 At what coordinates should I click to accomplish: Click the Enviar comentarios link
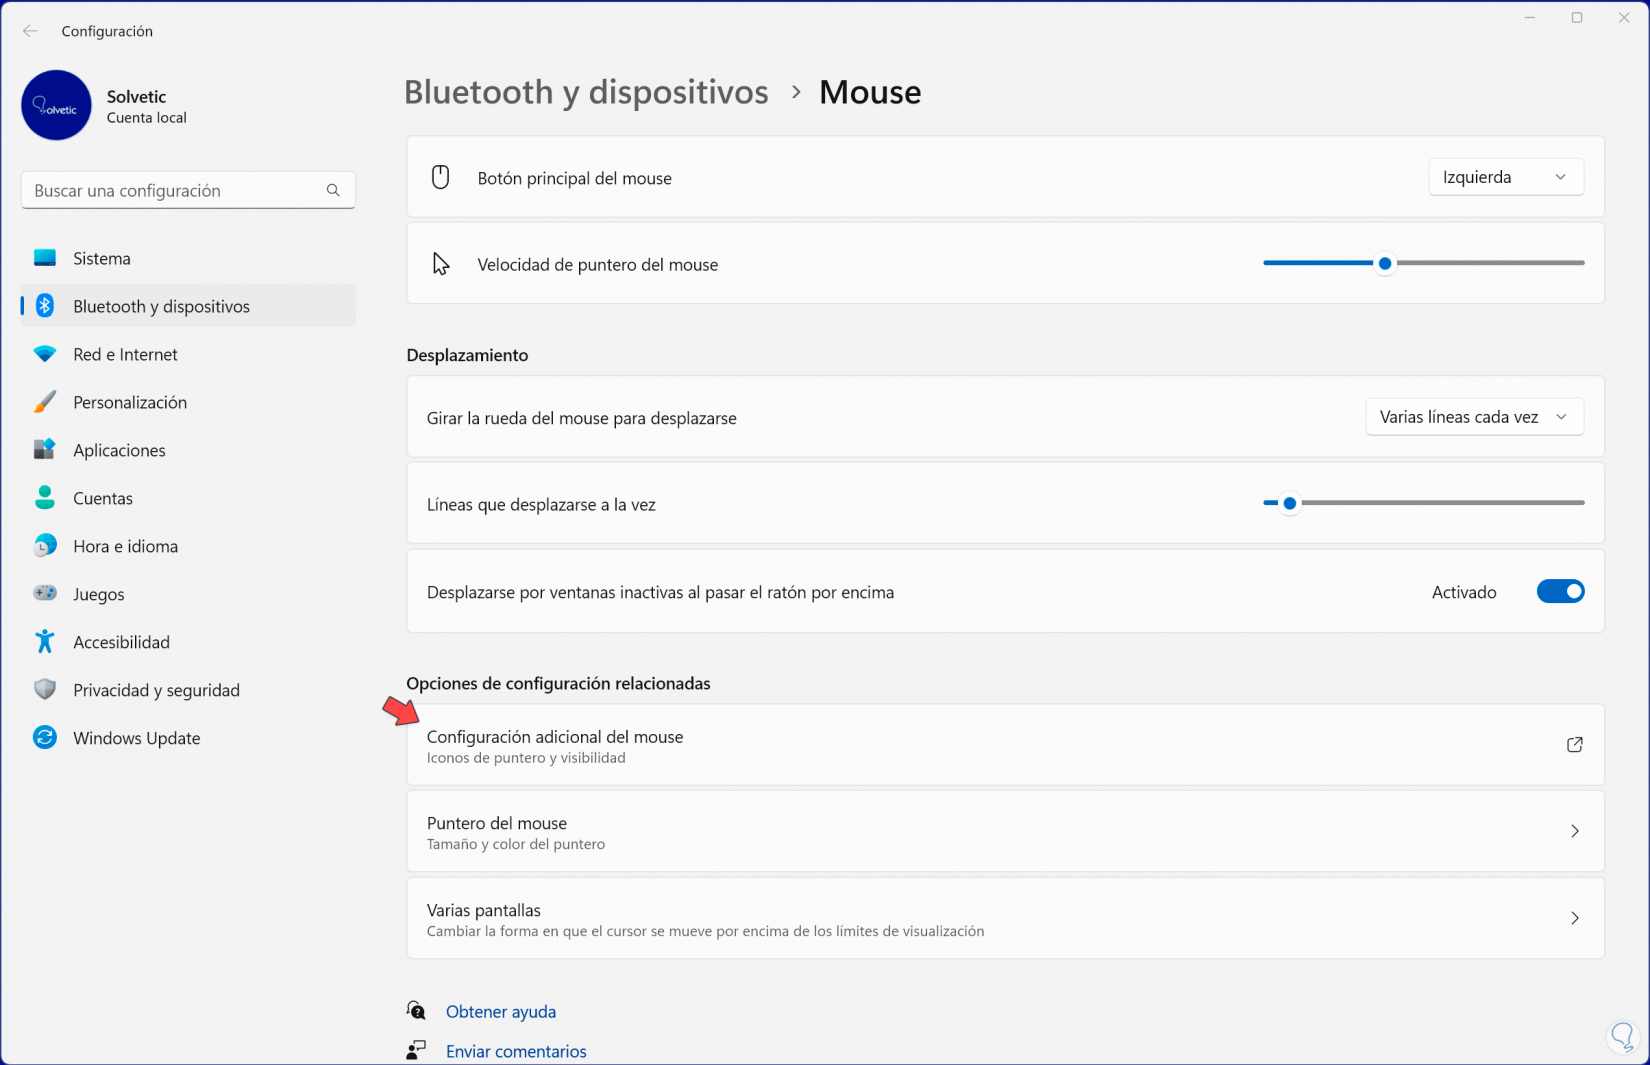click(516, 1051)
